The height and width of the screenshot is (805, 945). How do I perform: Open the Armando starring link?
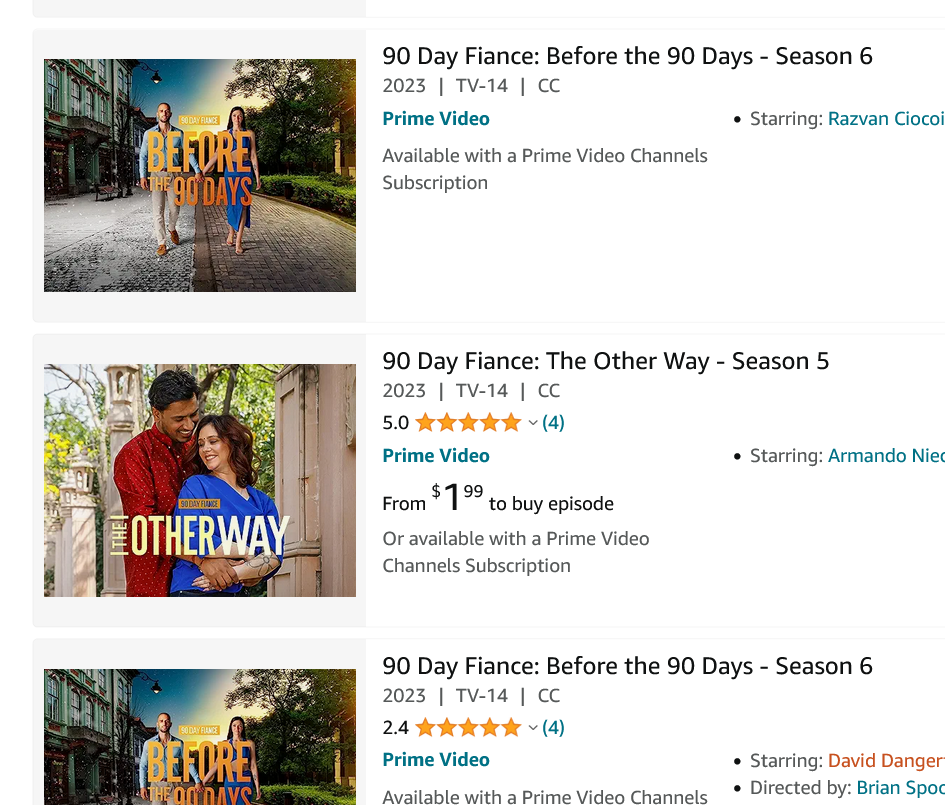(885, 456)
